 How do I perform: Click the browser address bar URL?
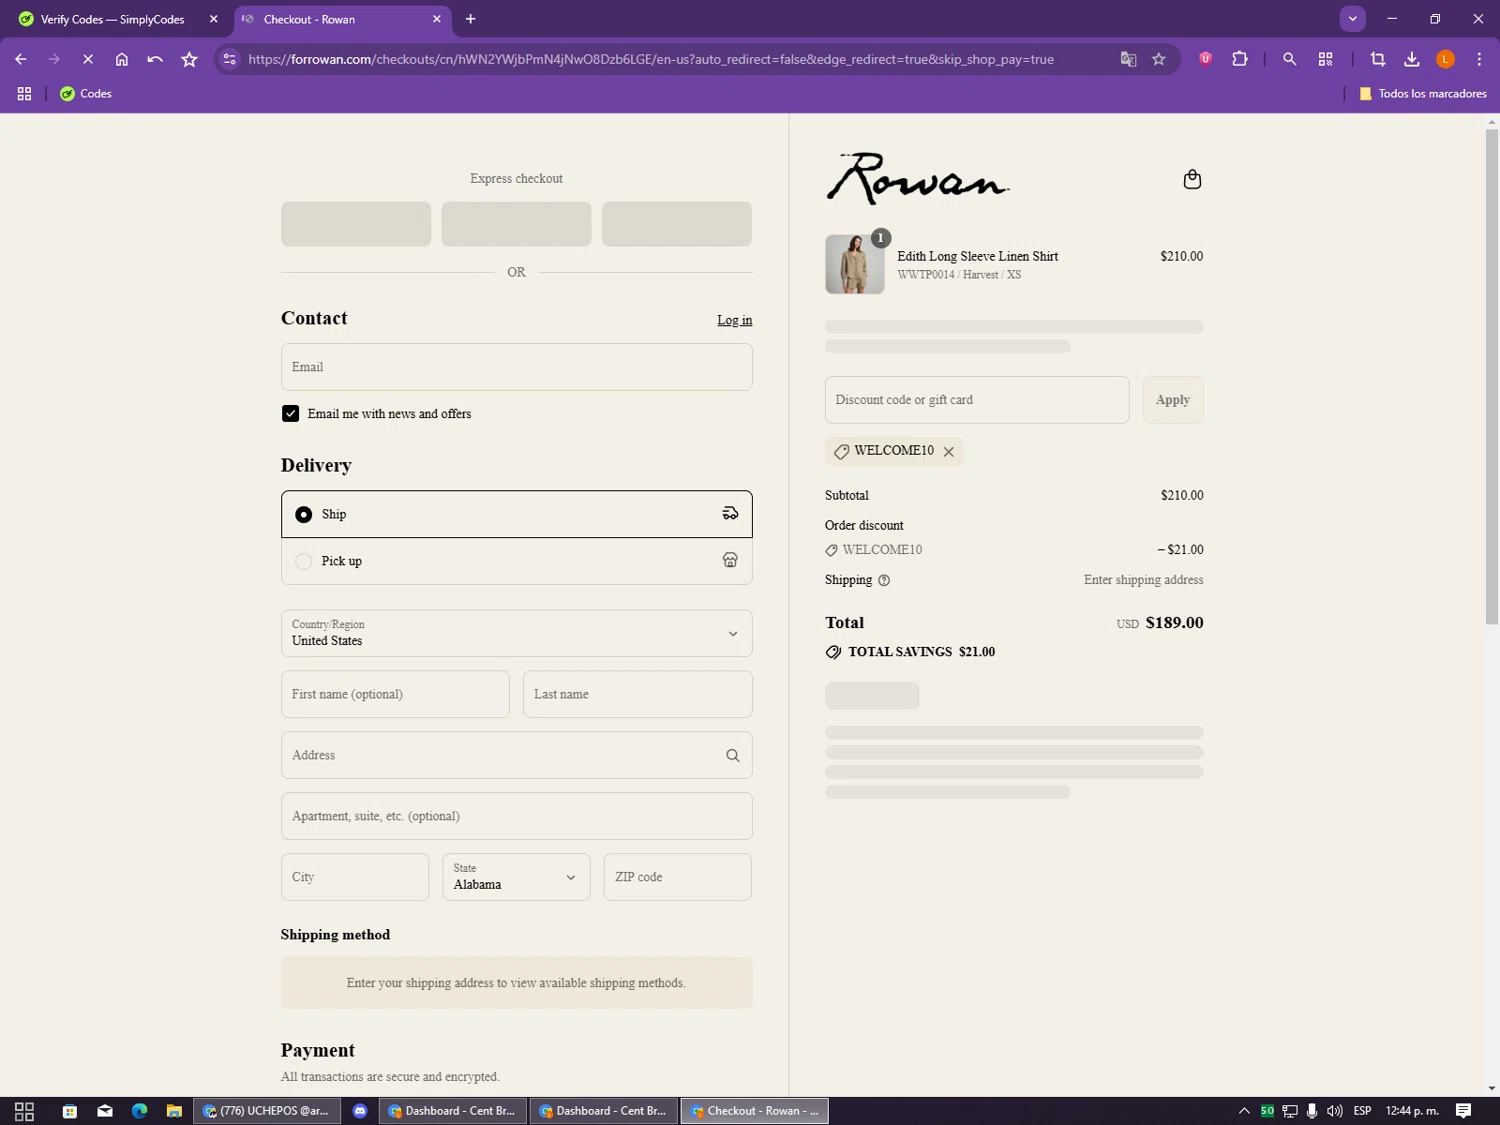[651, 59]
